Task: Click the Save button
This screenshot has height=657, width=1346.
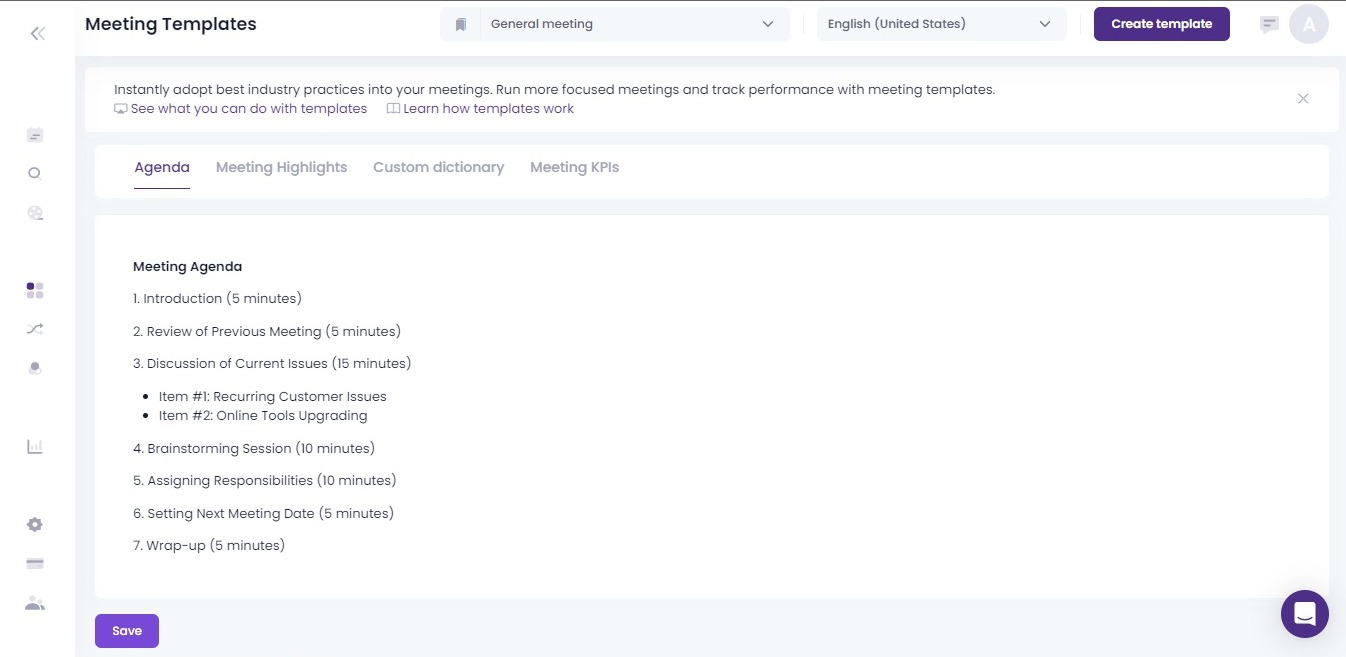Action: pyautogui.click(x=127, y=631)
